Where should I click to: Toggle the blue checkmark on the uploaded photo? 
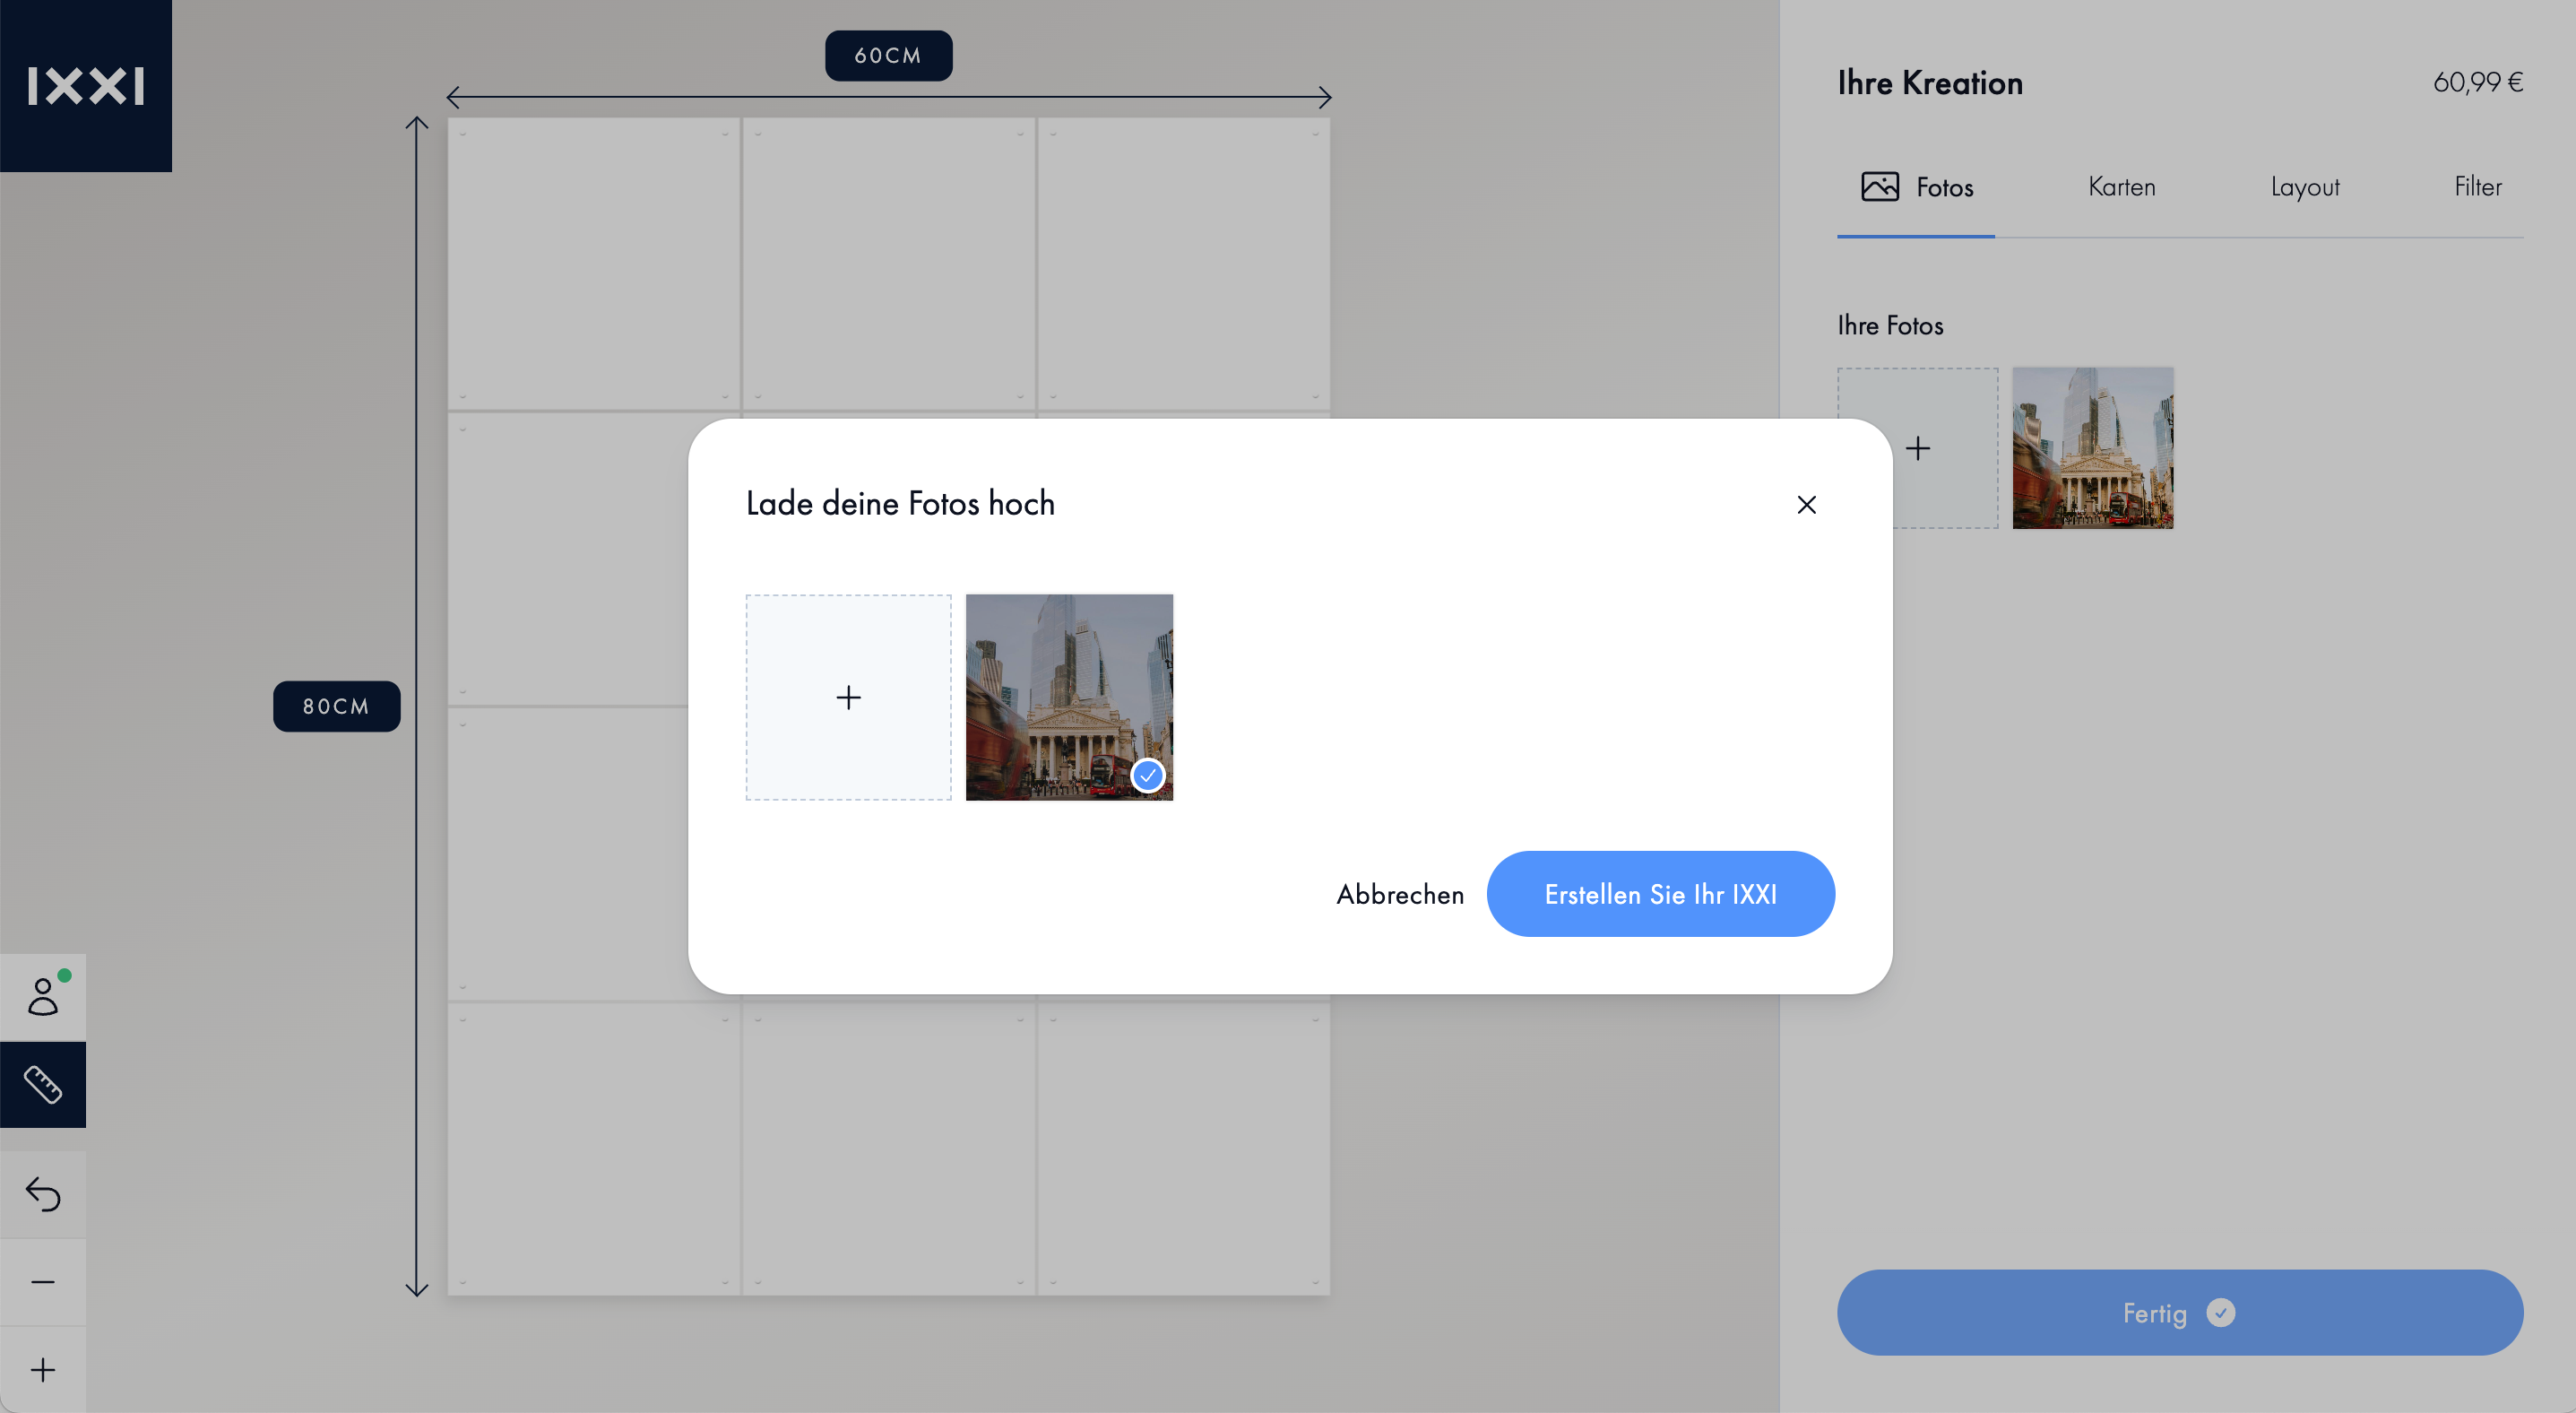(1148, 775)
